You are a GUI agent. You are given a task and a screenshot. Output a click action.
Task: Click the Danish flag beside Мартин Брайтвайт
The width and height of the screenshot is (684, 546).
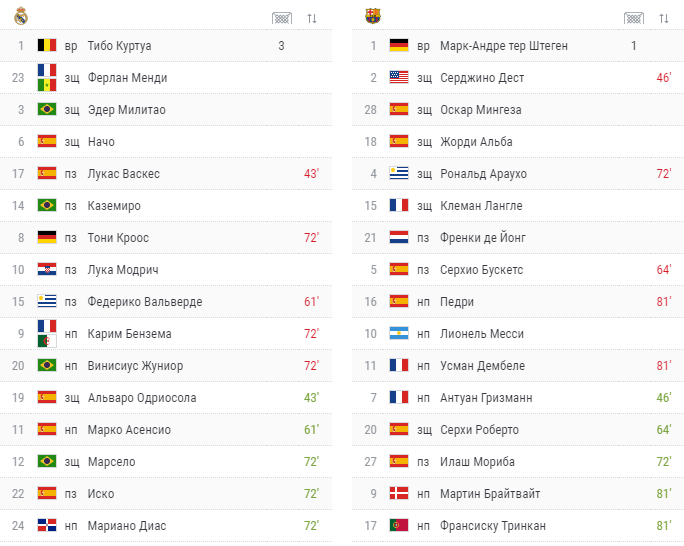pyautogui.click(x=399, y=493)
